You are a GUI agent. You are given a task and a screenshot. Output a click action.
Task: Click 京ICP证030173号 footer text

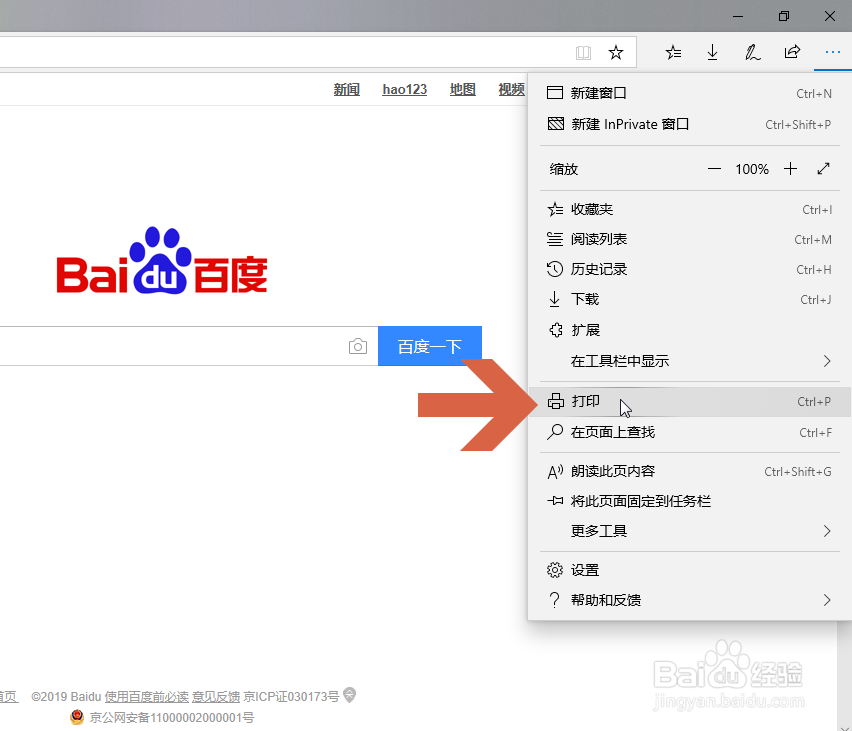pyautogui.click(x=291, y=697)
